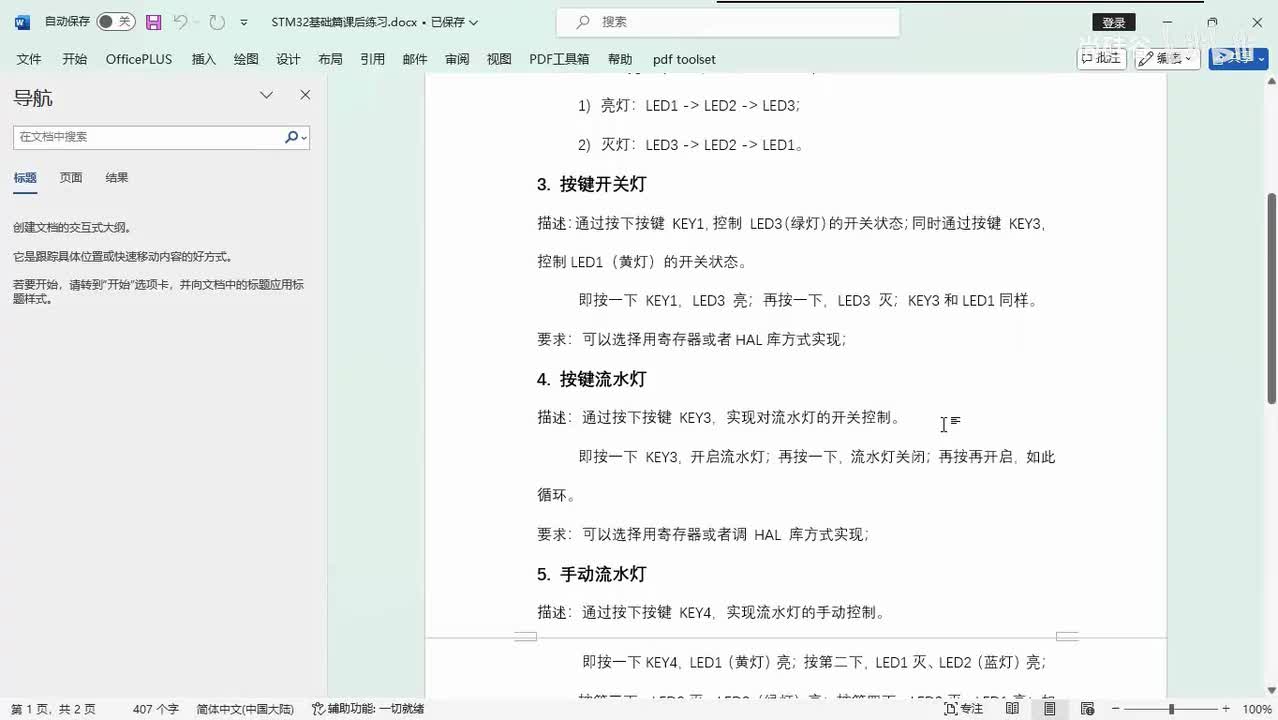1278x720 pixels.
Task: Open the 文件 menu tab
Action: tap(29, 59)
